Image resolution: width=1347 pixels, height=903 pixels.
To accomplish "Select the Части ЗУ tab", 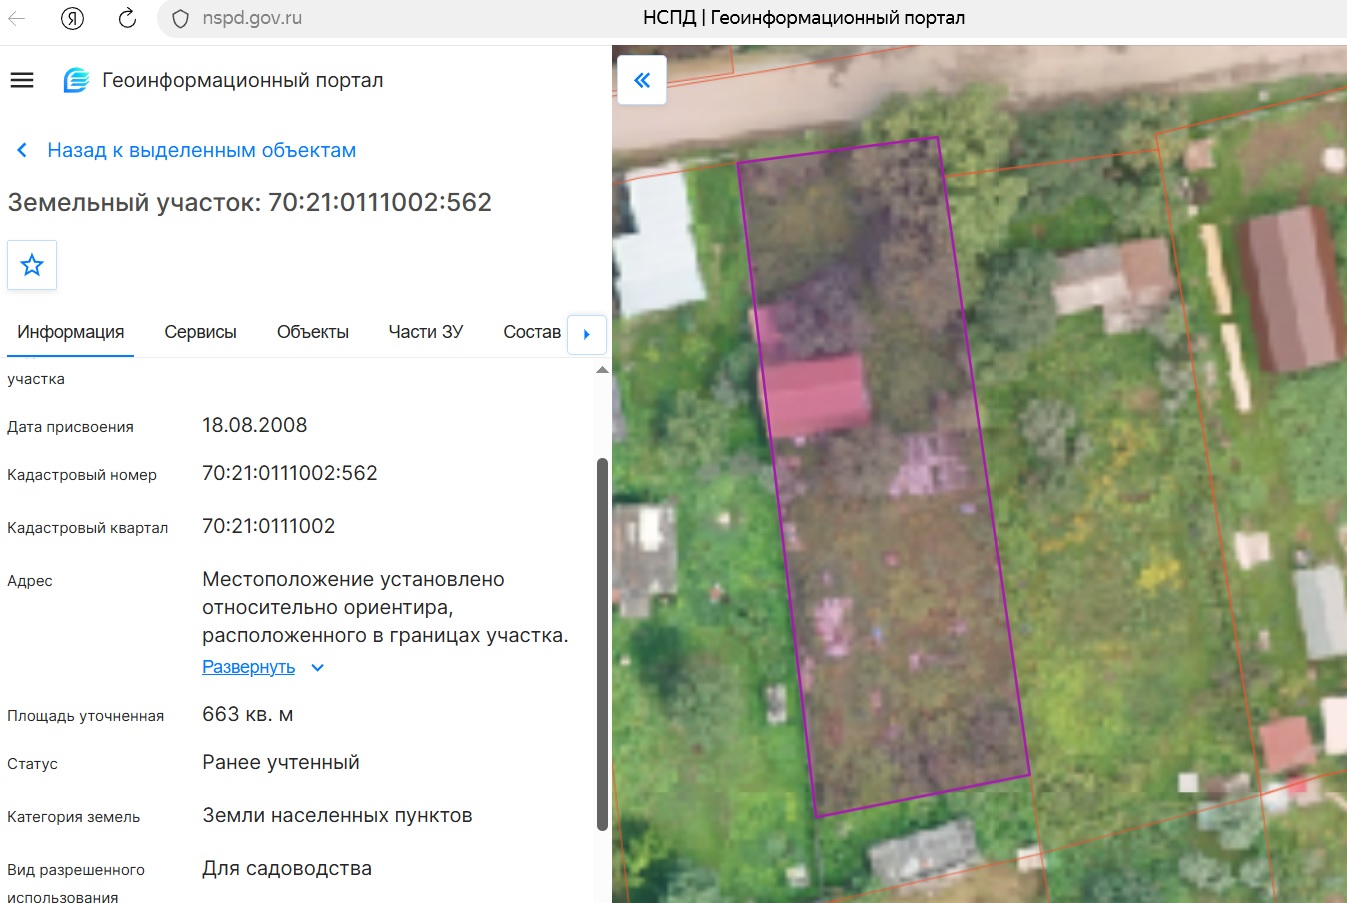I will pyautogui.click(x=426, y=332).
